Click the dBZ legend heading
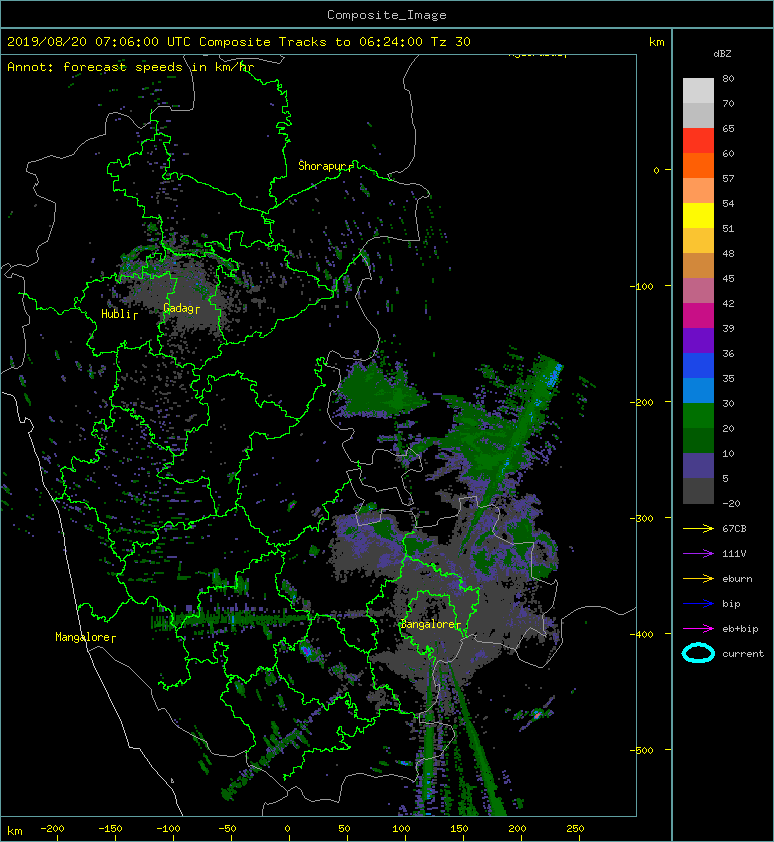This screenshot has width=774, height=842. [722, 54]
